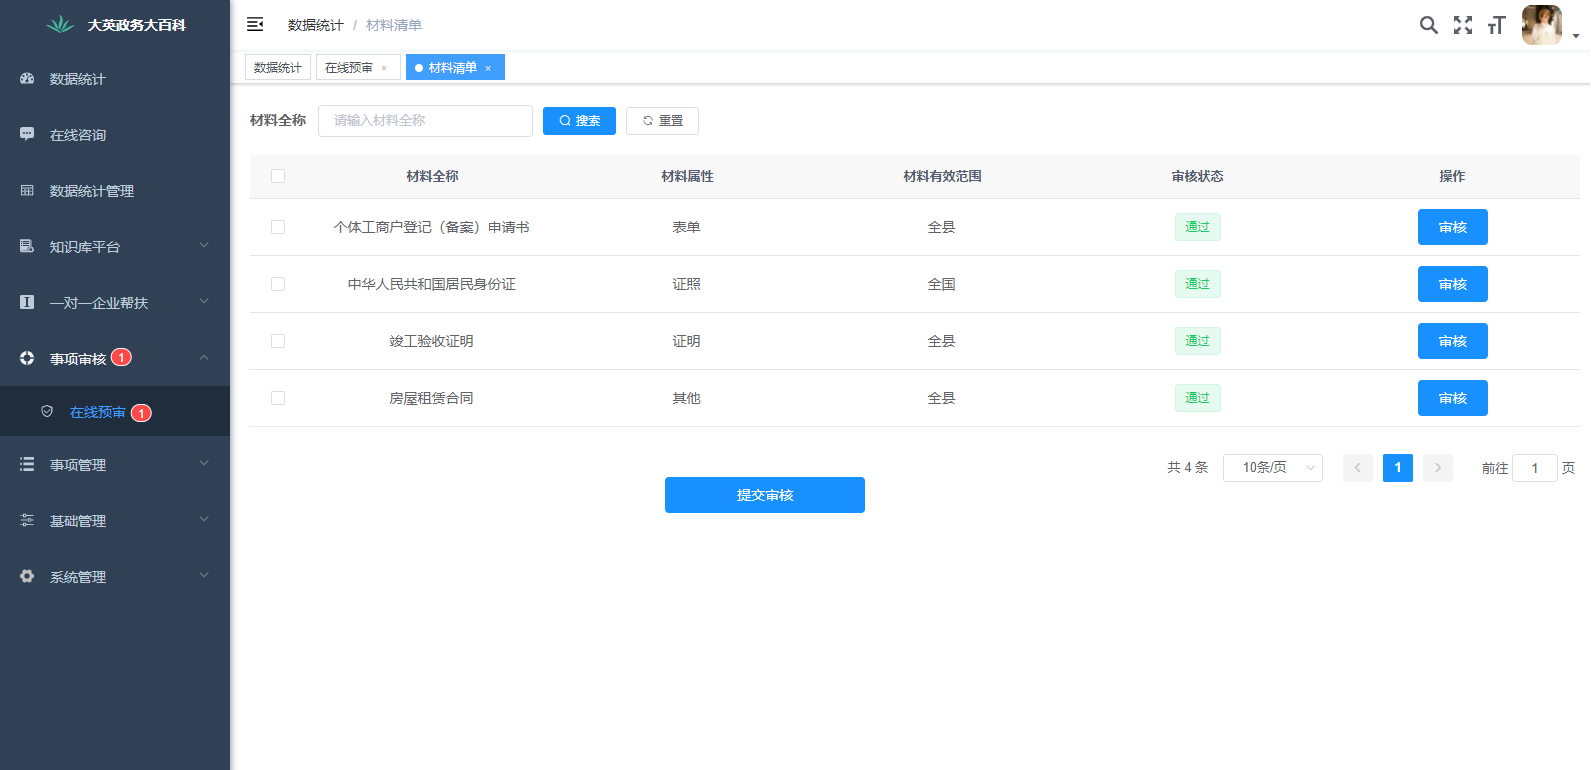Open the font size adjustment icon
The height and width of the screenshot is (770, 1591).
1496,25
